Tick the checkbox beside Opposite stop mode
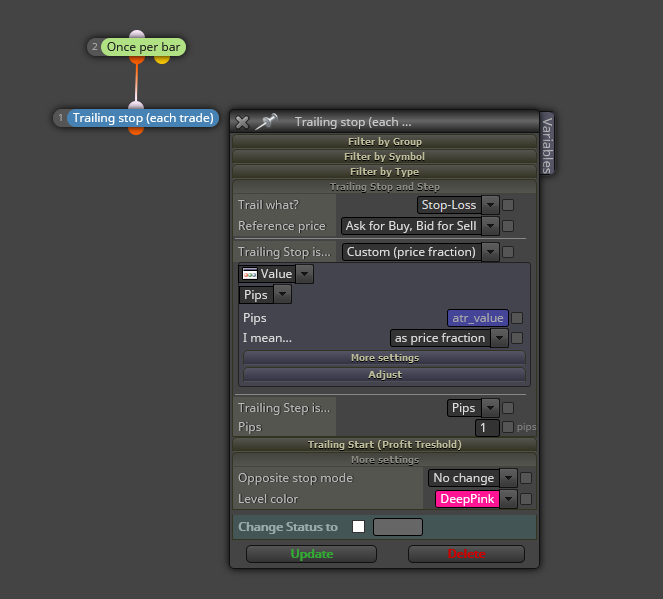Viewport: 663px width, 599px height. (x=526, y=478)
